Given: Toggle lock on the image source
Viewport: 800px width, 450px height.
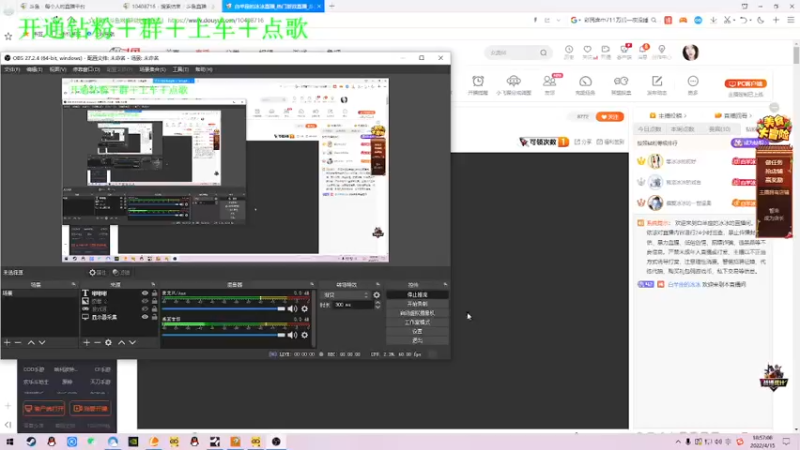Looking at the screenshot, I should click(x=155, y=301).
